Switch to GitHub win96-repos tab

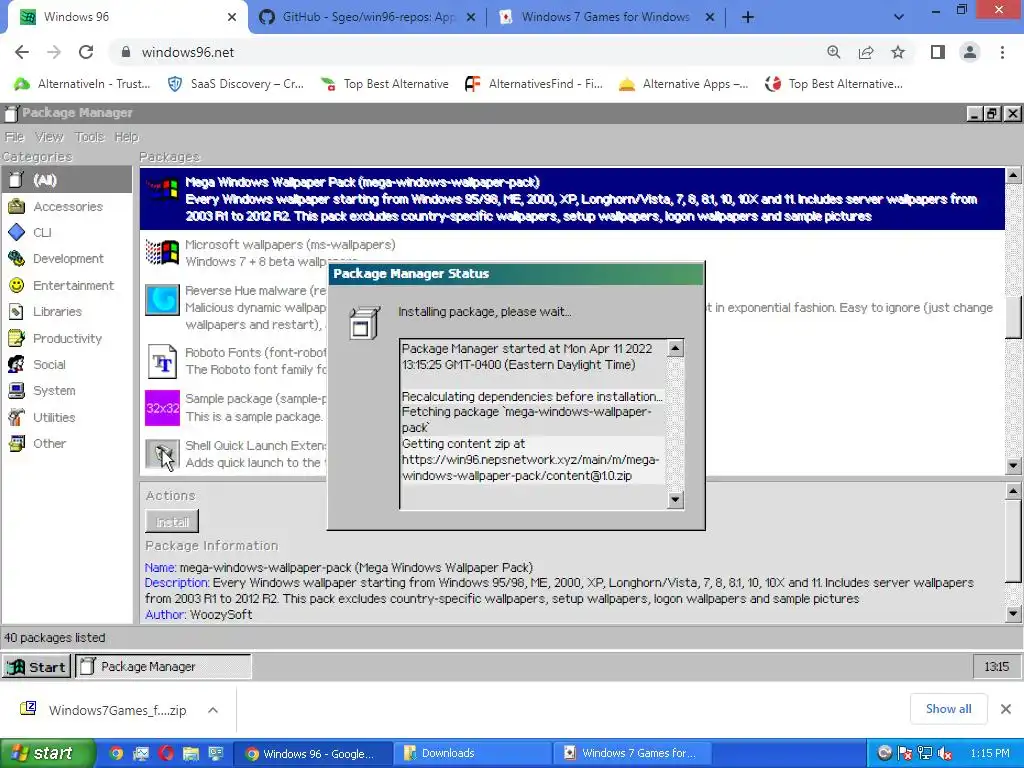click(x=368, y=17)
